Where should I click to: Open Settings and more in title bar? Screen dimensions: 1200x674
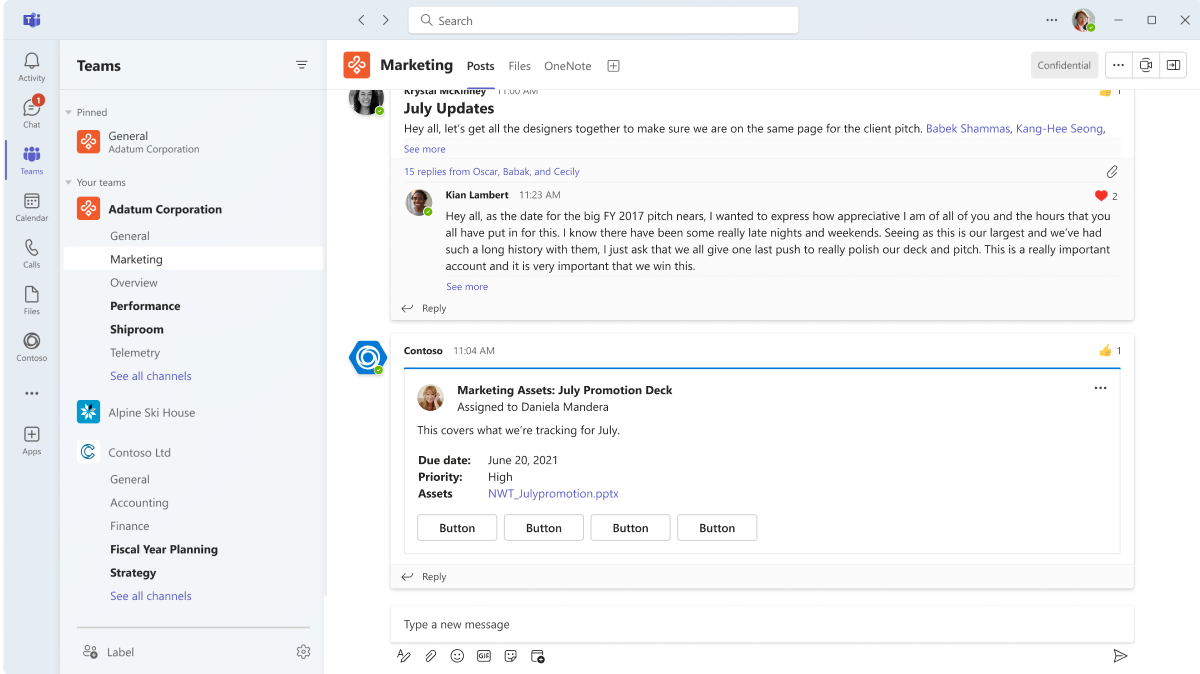[1052, 20]
